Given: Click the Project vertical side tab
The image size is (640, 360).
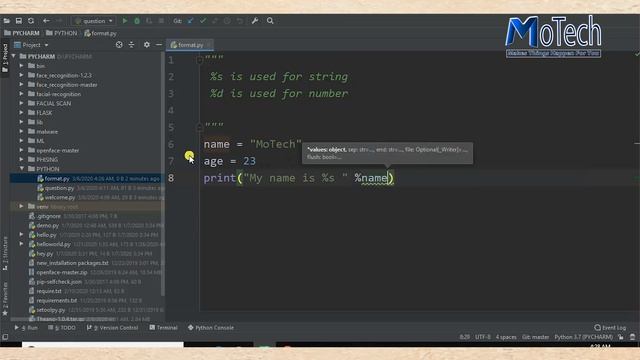Looking at the screenshot, I should (5, 58).
